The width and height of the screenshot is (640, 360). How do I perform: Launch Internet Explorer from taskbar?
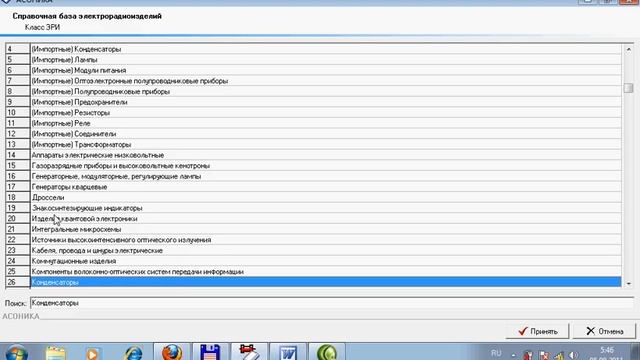point(133,353)
